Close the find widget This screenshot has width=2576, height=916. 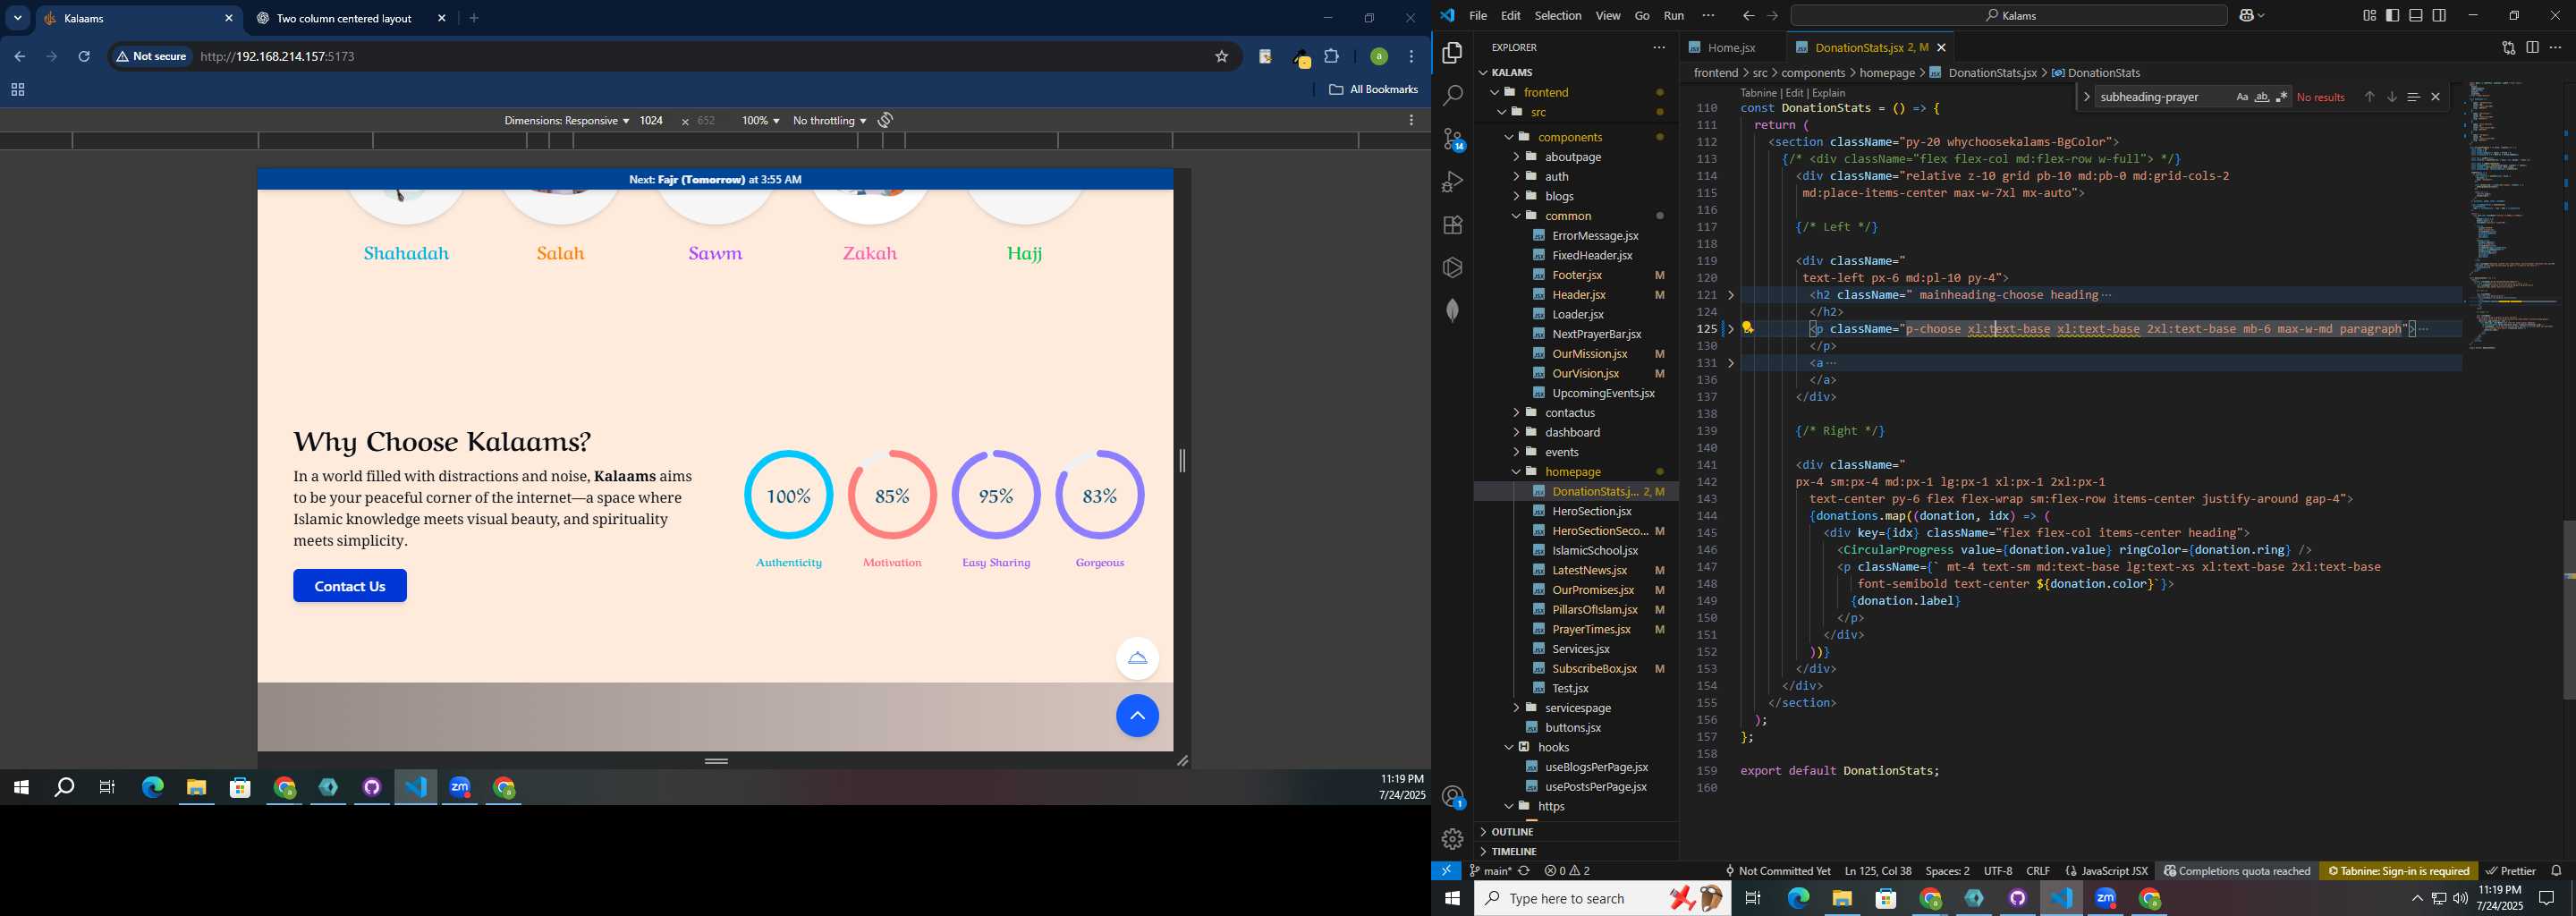pos(2435,97)
